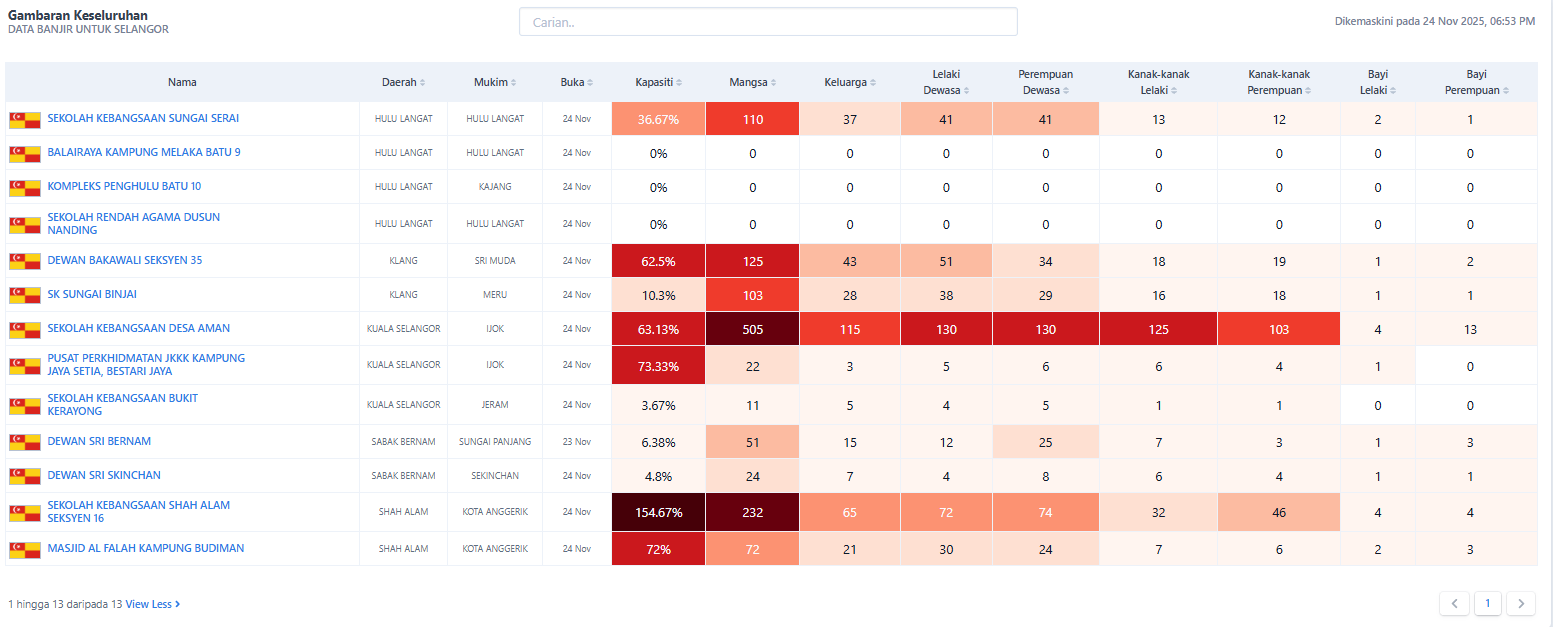Sort table by Kapasiti column

[x=658, y=82]
